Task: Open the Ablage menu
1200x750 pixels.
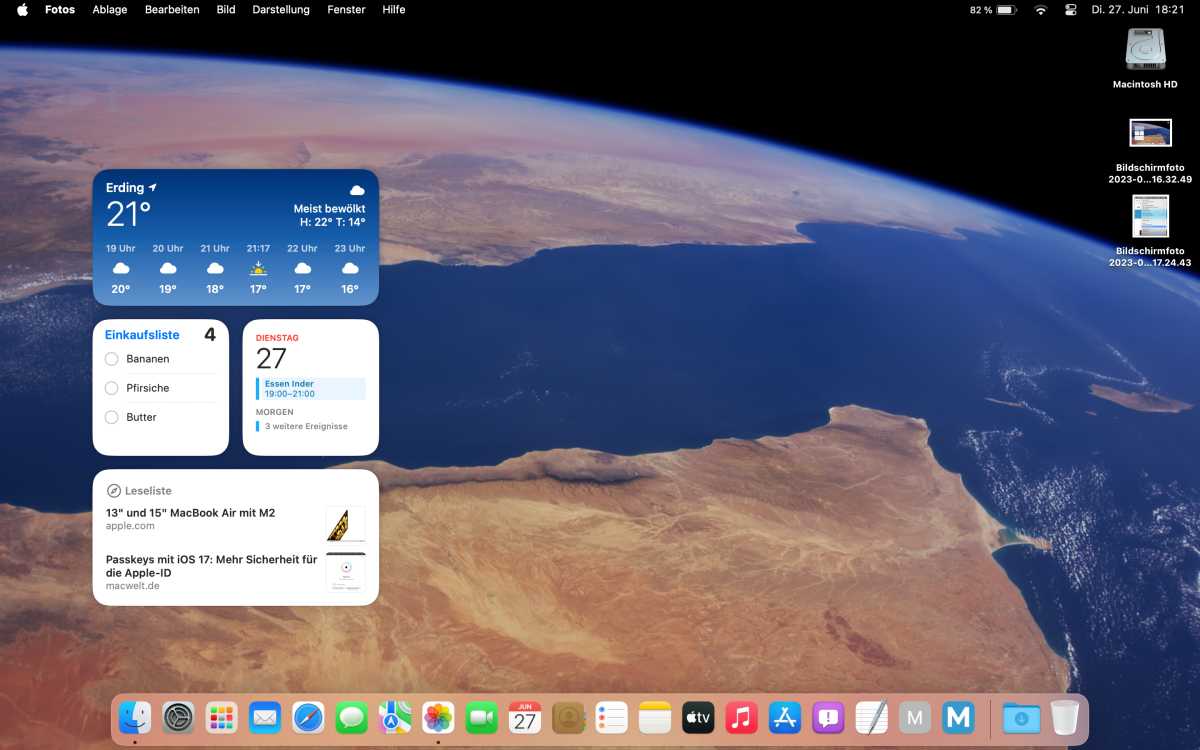Action: tap(109, 10)
